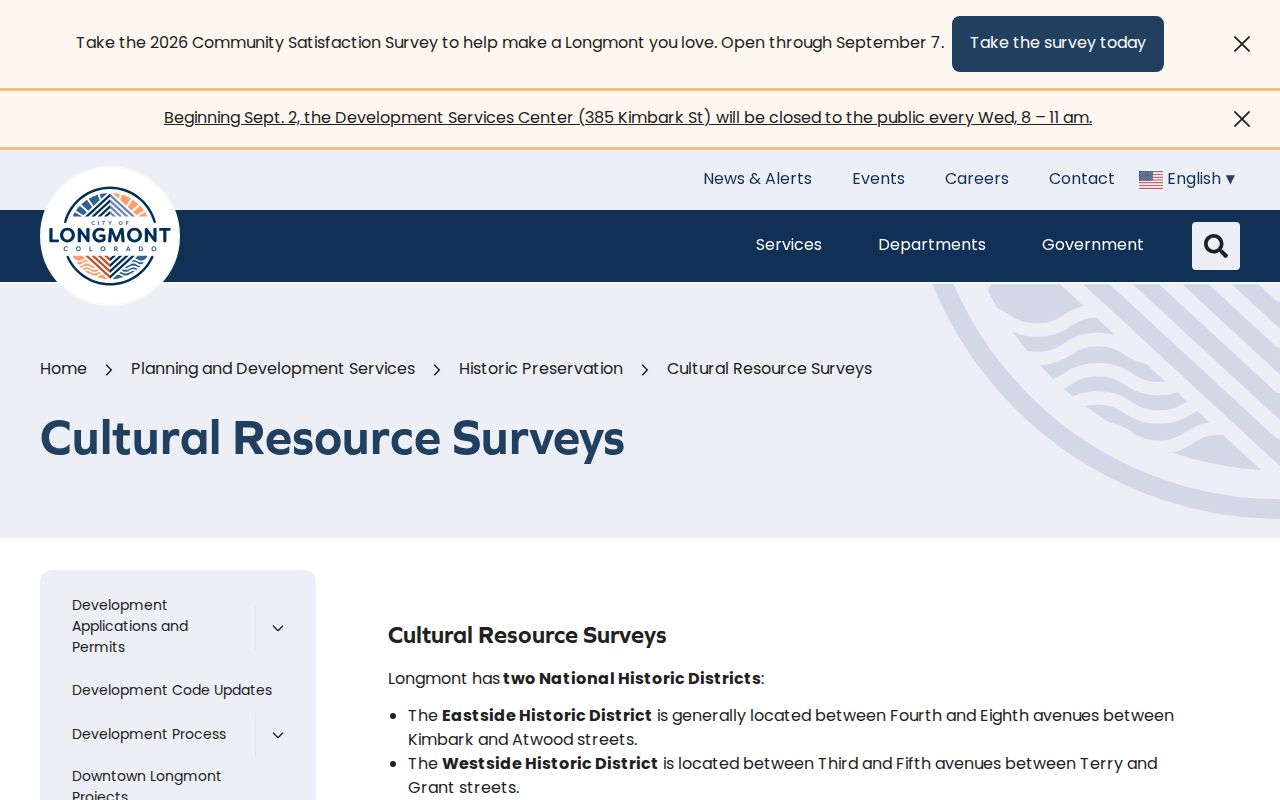Go to Home breadcrumb
Viewport: 1280px width, 800px height.
[x=63, y=369]
